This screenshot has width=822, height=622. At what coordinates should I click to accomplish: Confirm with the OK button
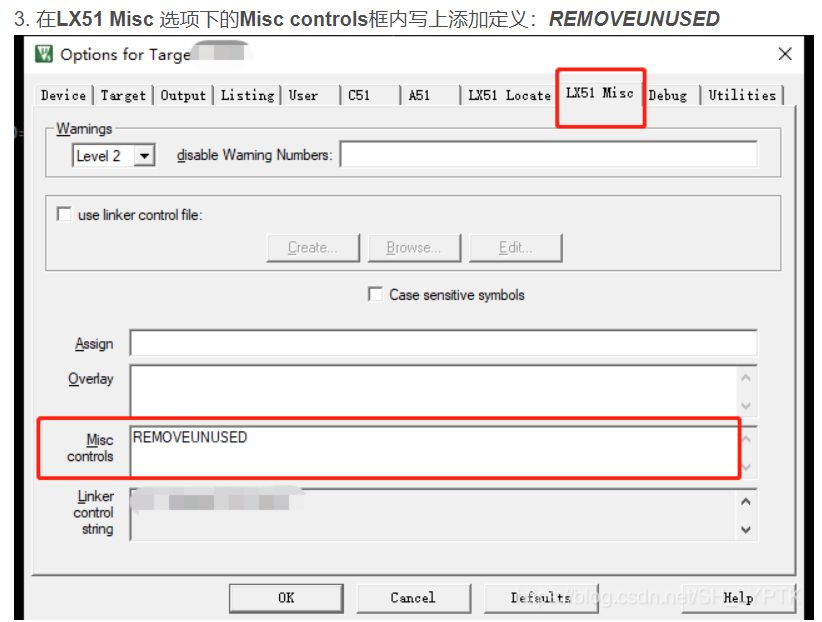click(286, 598)
